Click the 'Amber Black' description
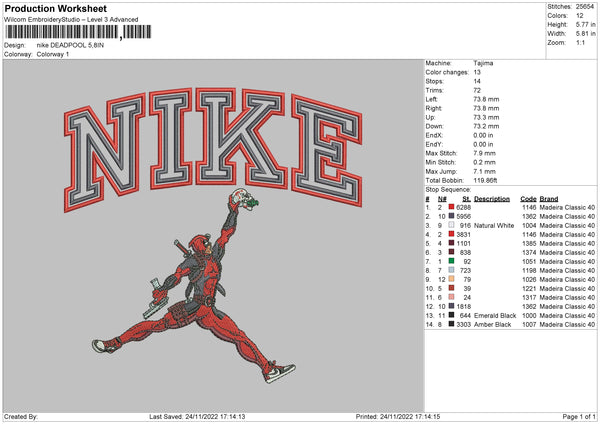The height and width of the screenshot is (424, 600). [492, 325]
